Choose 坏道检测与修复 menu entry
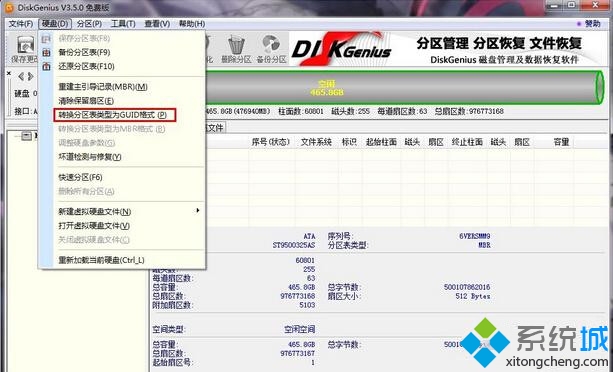This screenshot has height=372, width=613. click(90, 157)
